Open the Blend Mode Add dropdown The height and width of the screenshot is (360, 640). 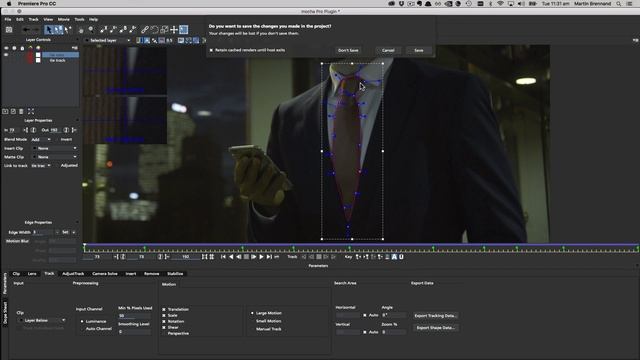pos(41,140)
